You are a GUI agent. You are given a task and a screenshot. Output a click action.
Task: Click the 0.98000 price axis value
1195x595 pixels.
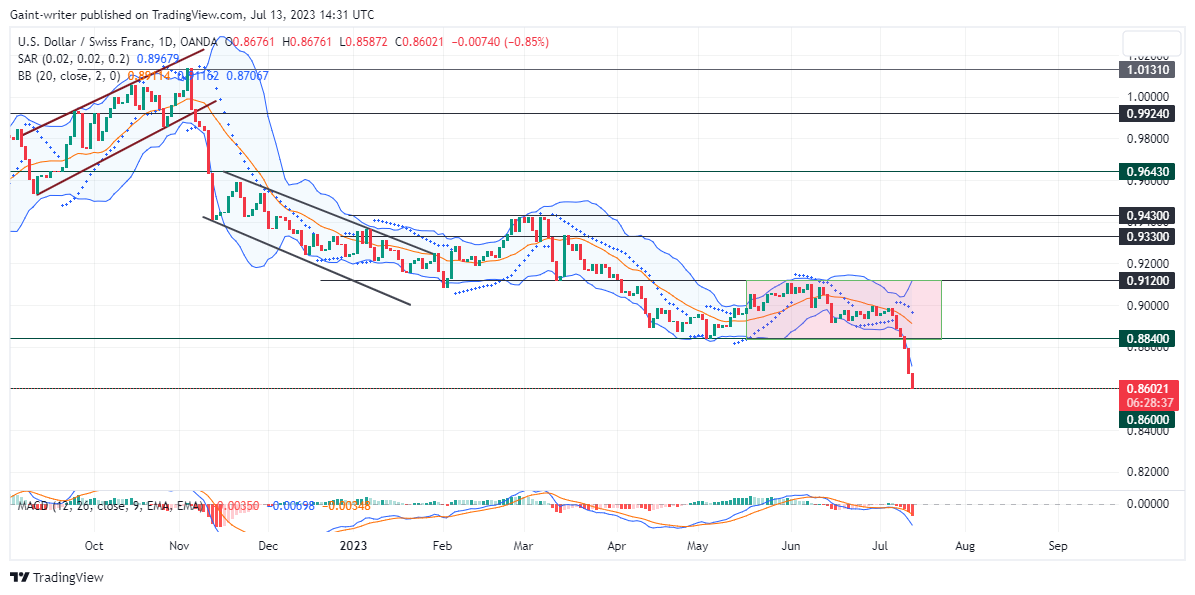[1147, 139]
